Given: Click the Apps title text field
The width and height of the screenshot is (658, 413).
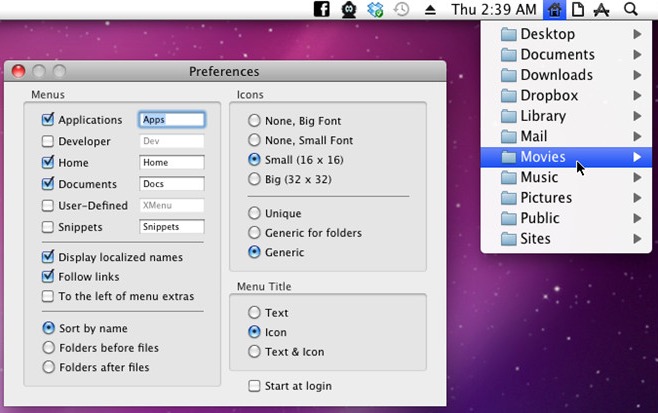Looking at the screenshot, I should [172, 120].
